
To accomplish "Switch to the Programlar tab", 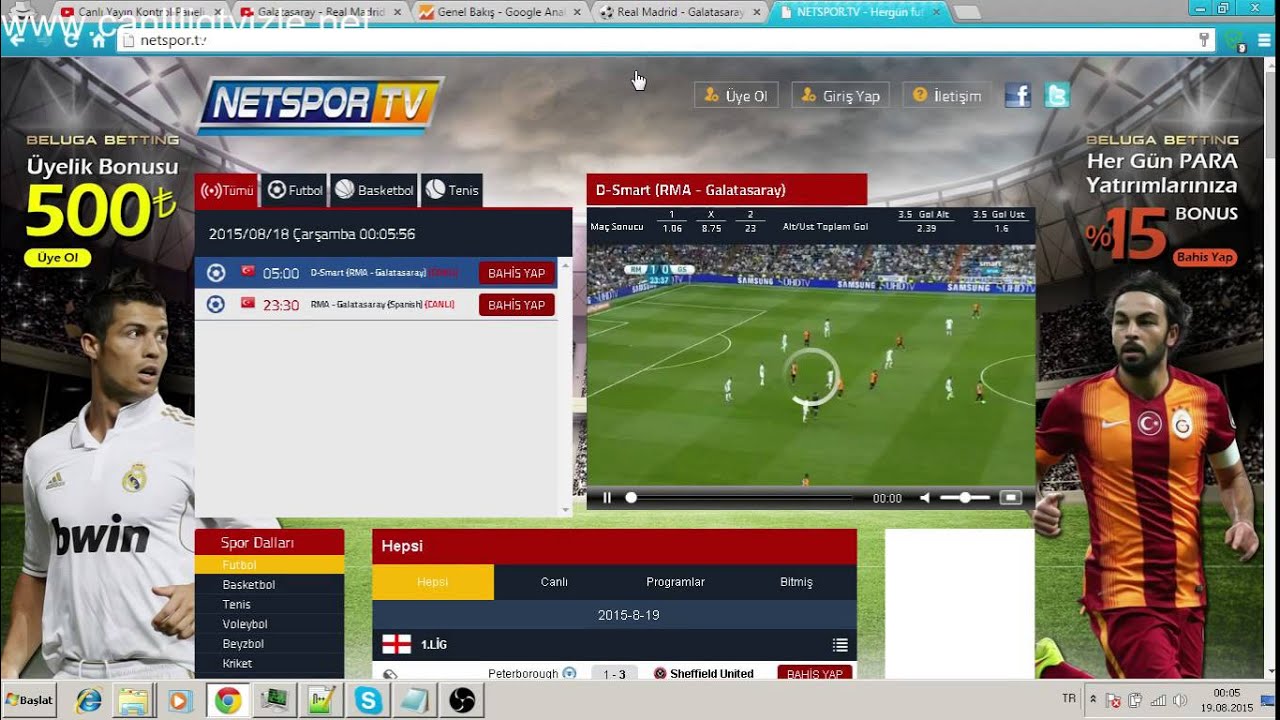I will tap(675, 582).
